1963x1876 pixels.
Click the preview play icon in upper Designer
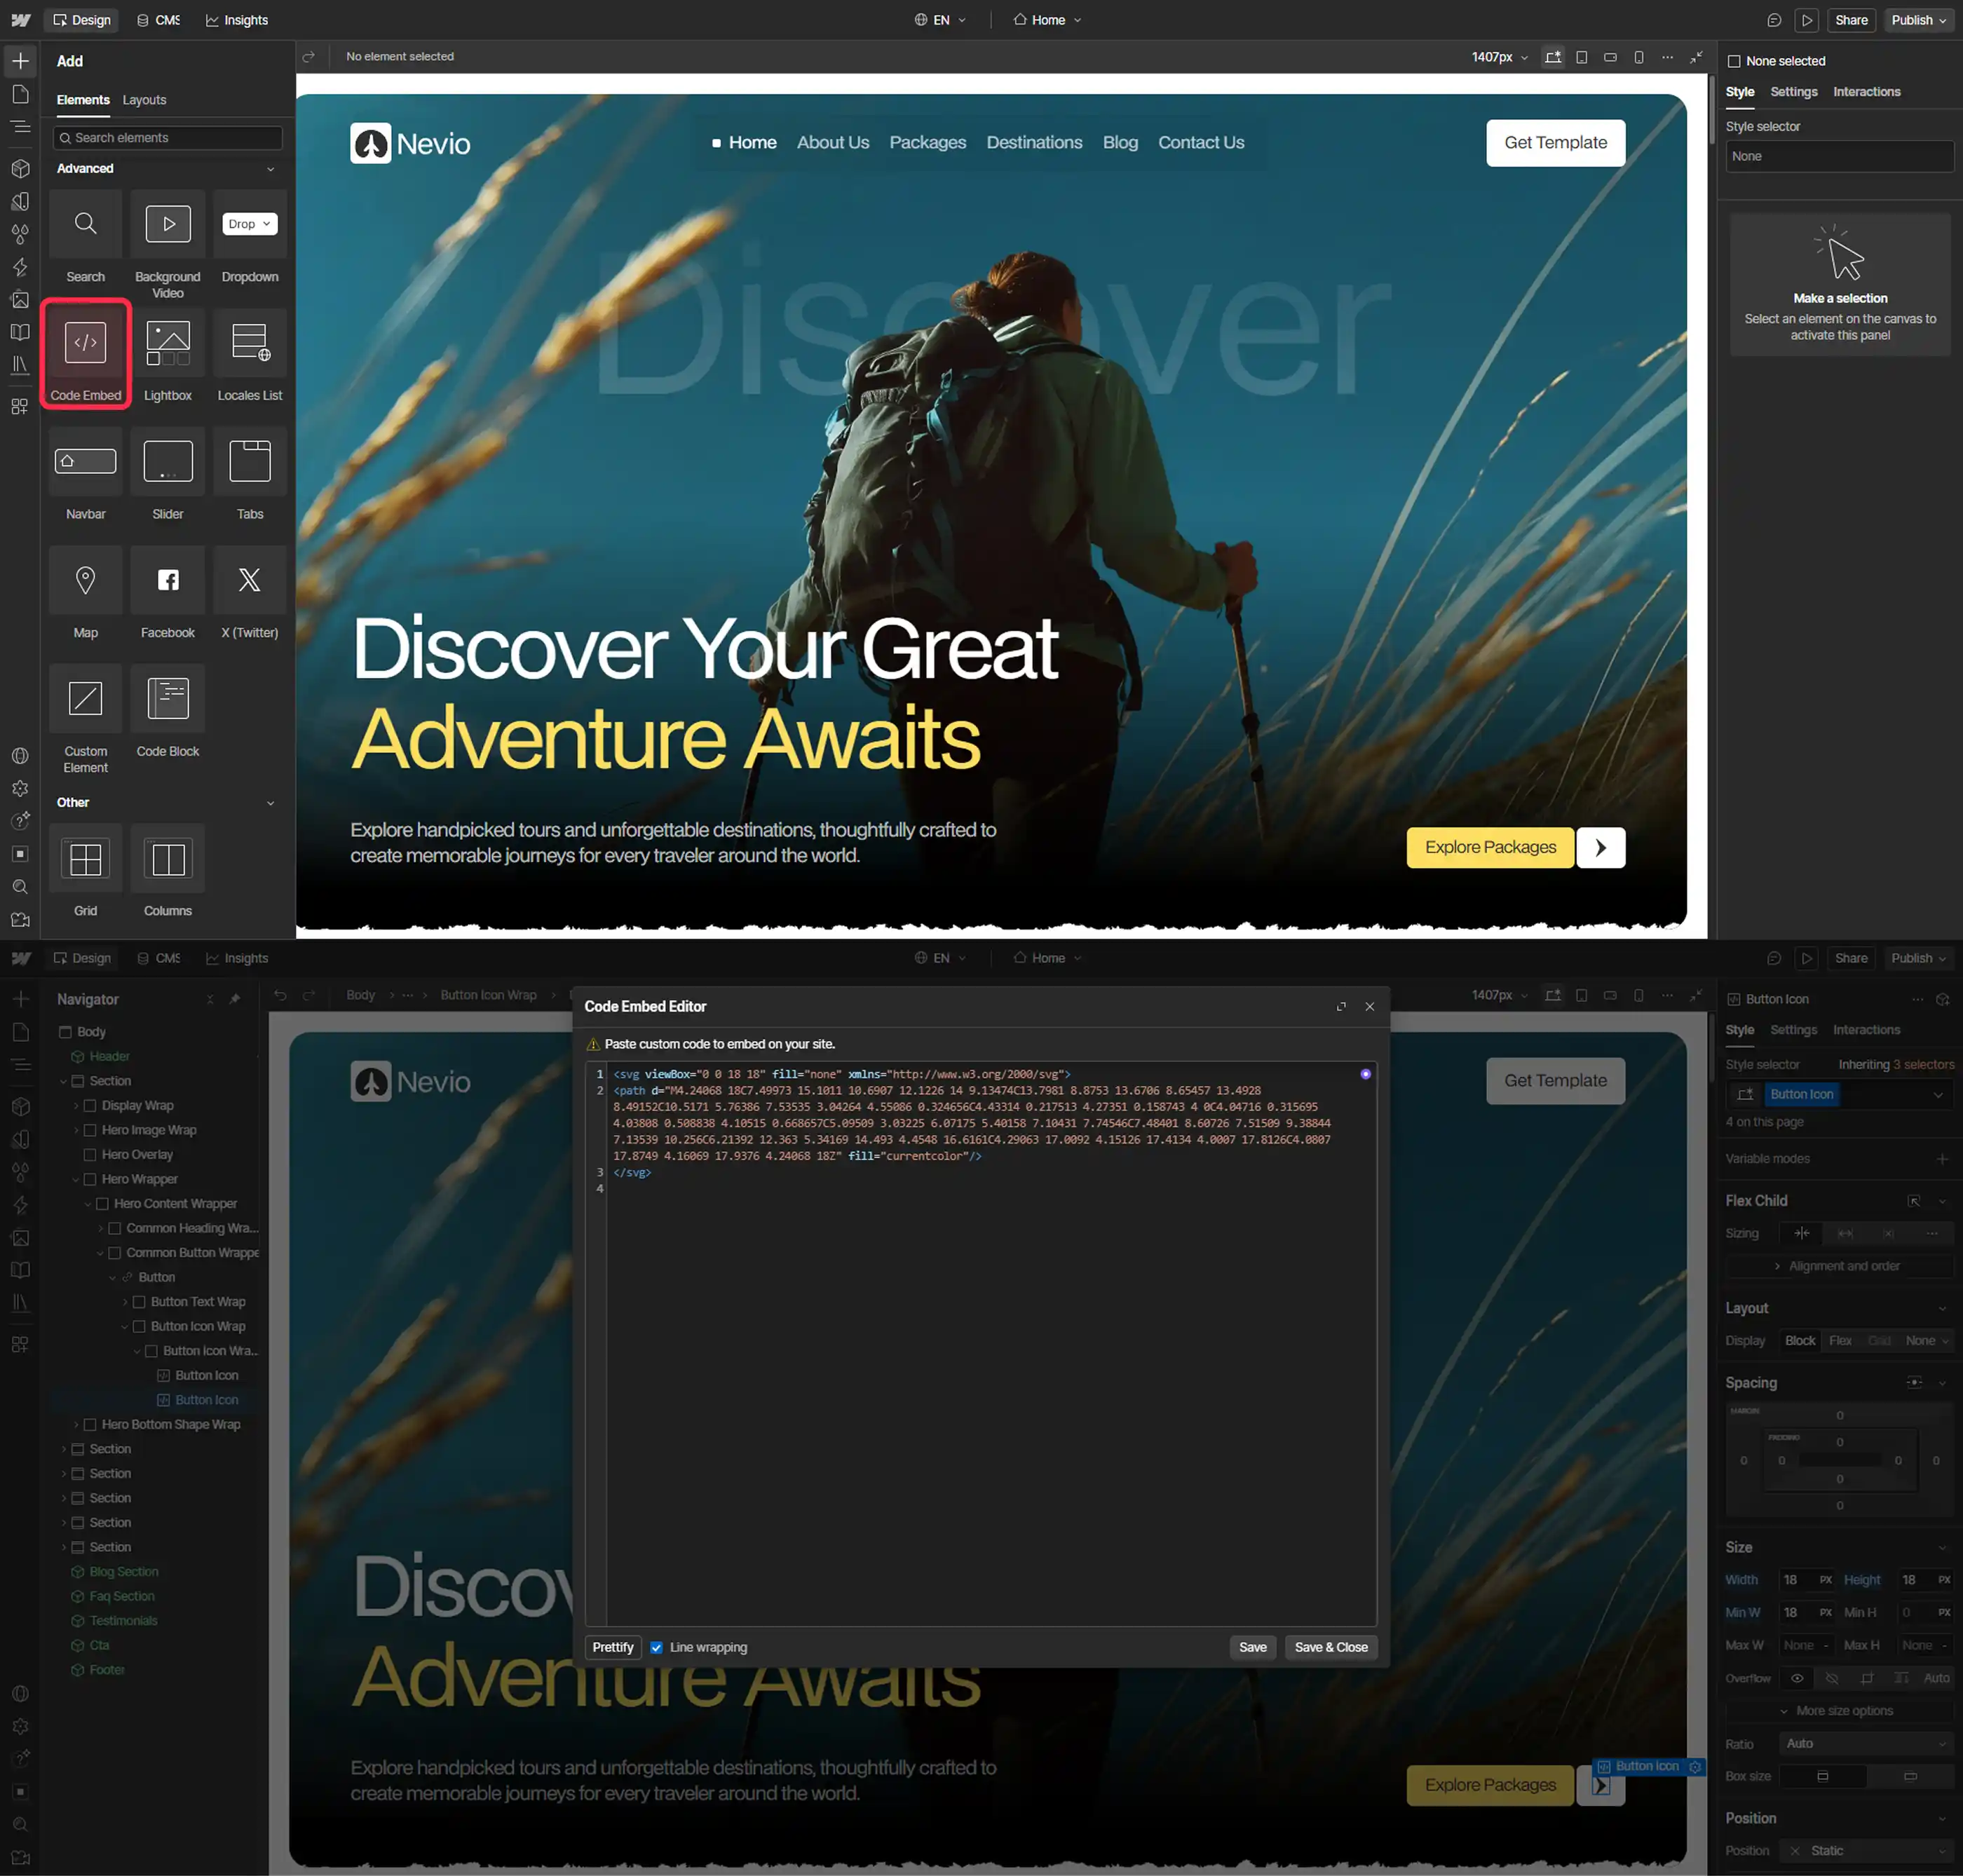click(1807, 20)
